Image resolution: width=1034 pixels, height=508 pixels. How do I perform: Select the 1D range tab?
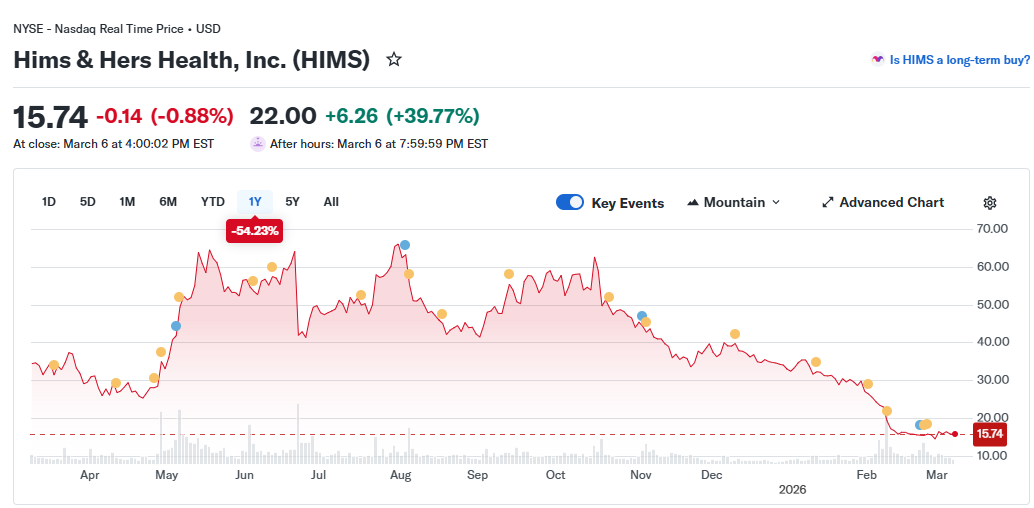[x=48, y=202]
